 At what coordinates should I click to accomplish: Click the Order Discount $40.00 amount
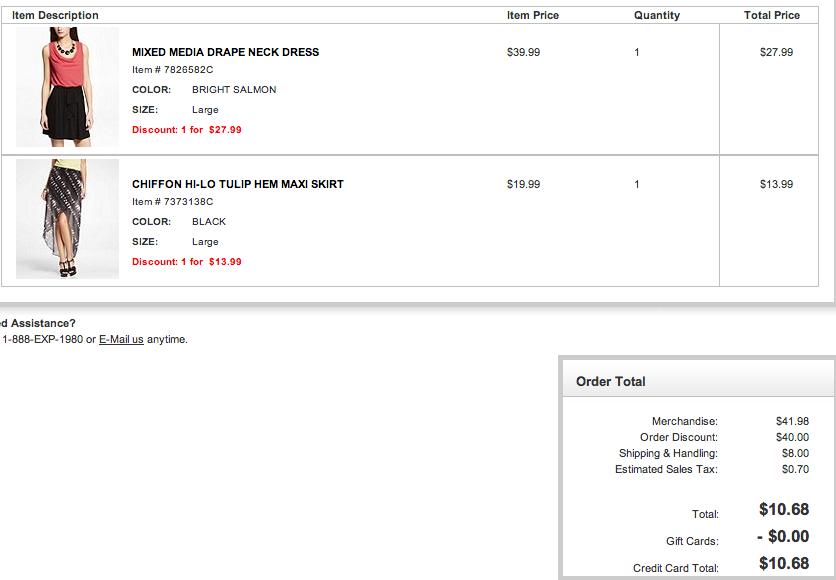click(x=792, y=437)
